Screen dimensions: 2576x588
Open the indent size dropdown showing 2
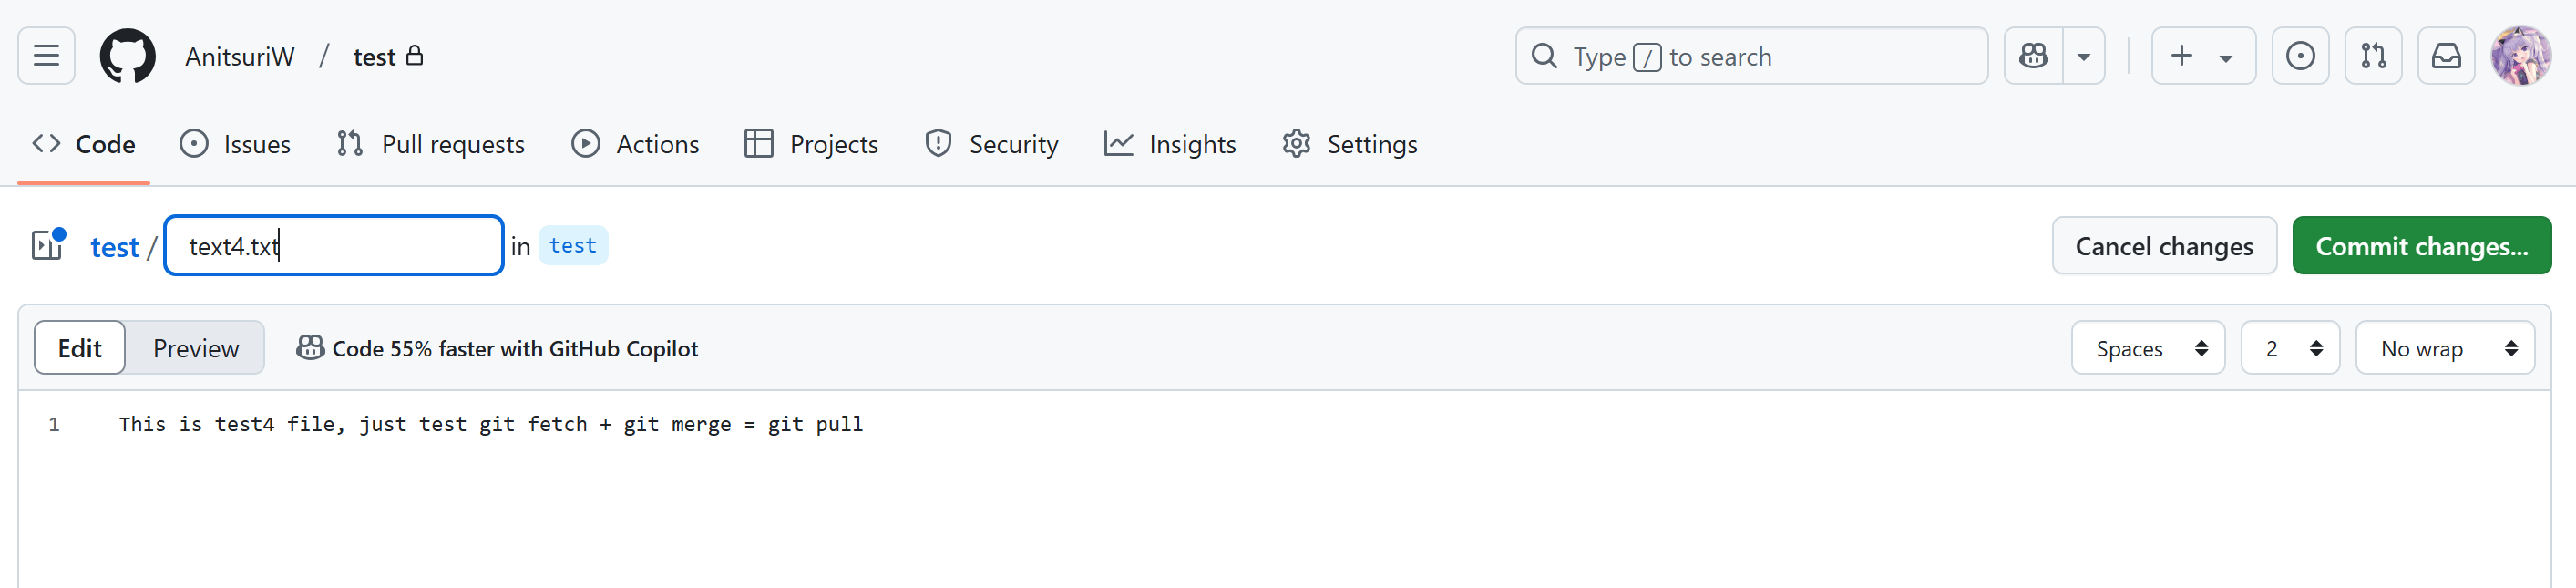tap(2289, 348)
